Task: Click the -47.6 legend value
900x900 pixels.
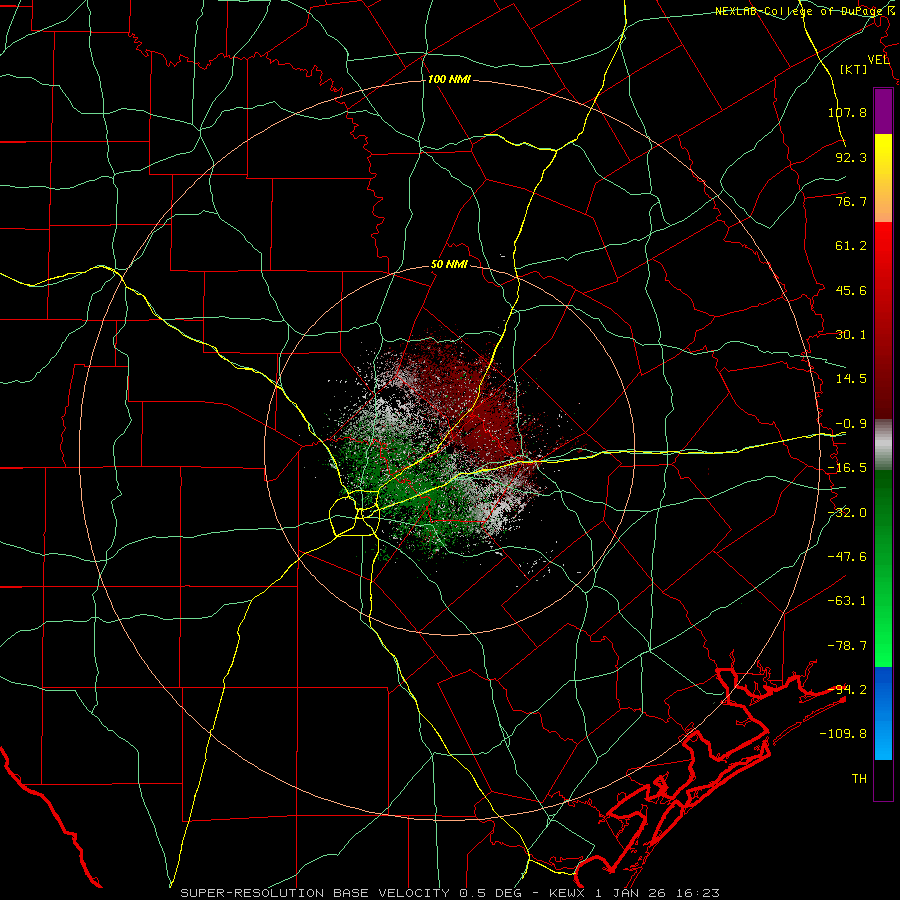Action: (x=847, y=557)
